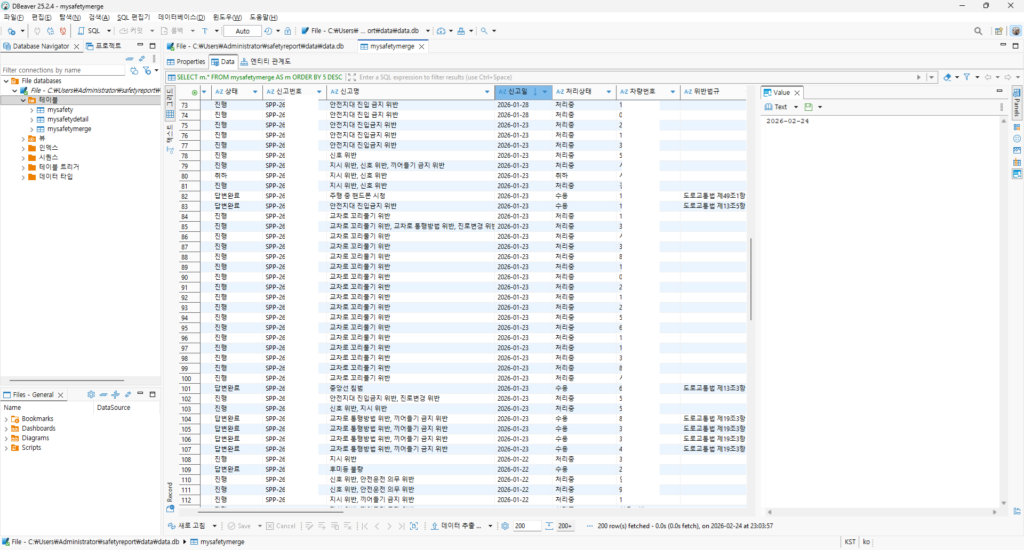Click the Filter connections by name field
The width and height of the screenshot is (1024, 550).
(x=60, y=70)
